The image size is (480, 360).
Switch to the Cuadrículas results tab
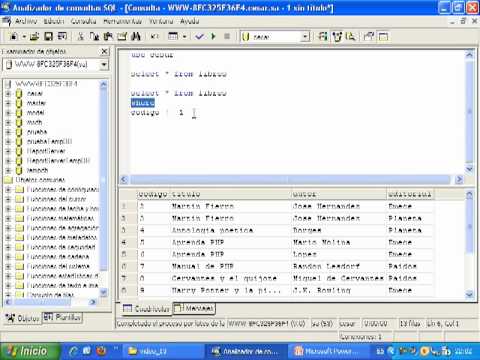pyautogui.click(x=146, y=309)
